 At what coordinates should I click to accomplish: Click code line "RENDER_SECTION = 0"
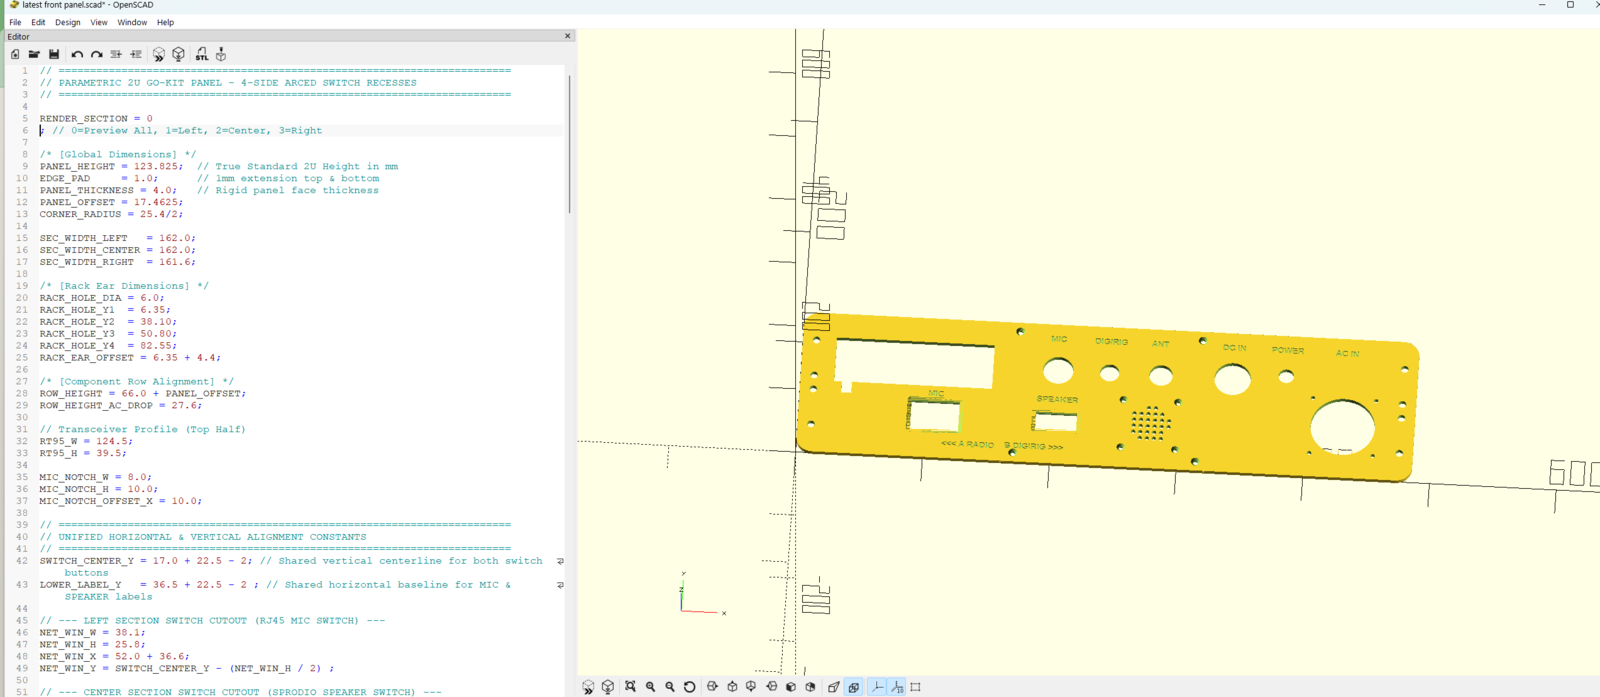point(96,118)
